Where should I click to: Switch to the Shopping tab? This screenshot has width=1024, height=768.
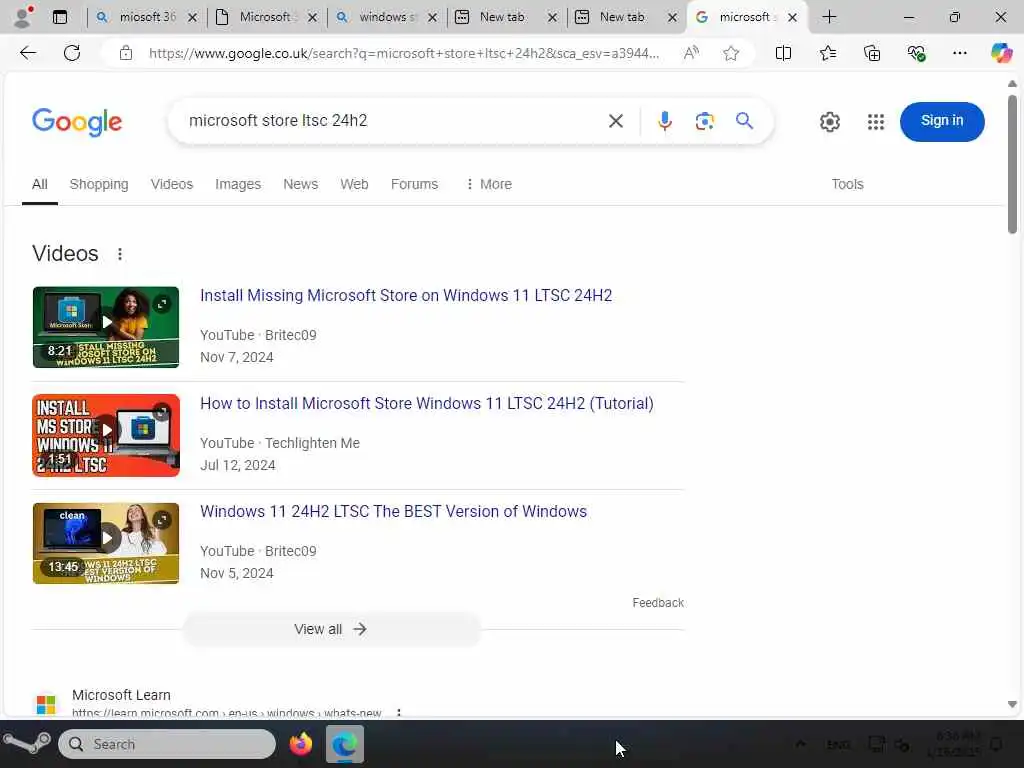point(99,184)
